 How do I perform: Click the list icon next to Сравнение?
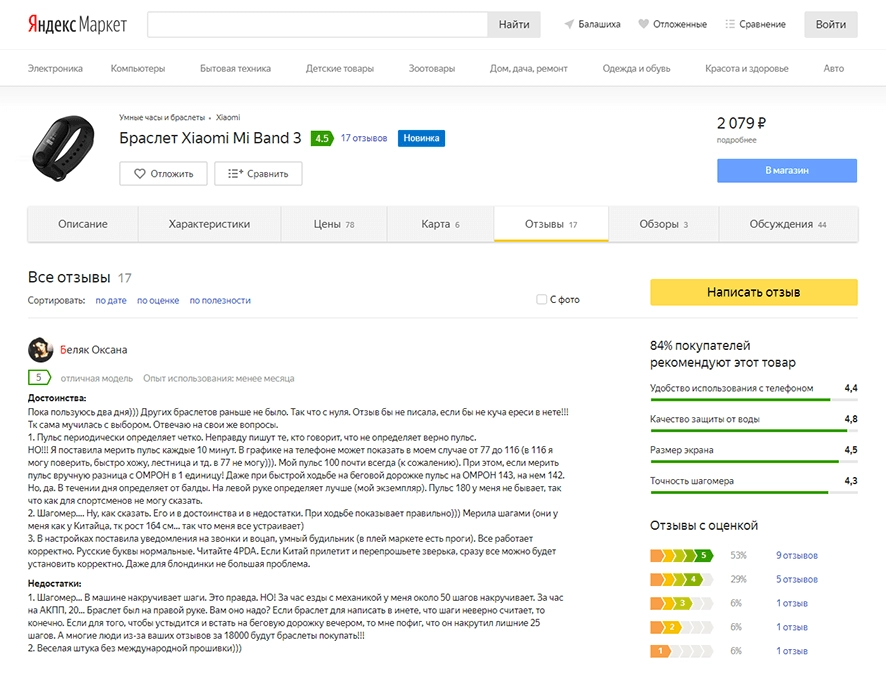click(x=730, y=24)
